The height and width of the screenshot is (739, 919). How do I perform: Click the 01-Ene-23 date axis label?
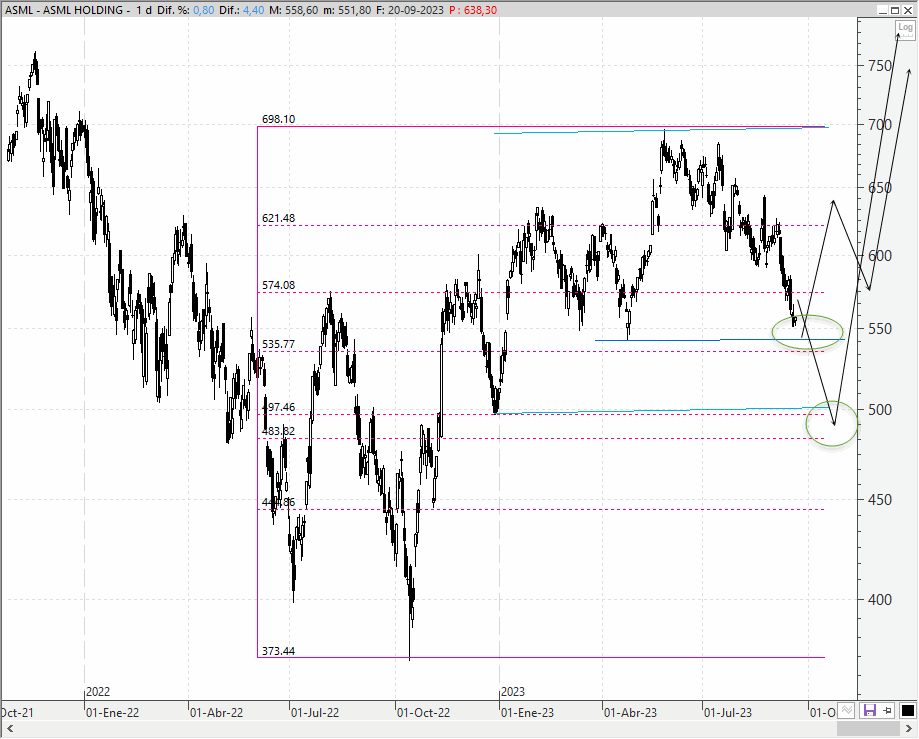pyautogui.click(x=527, y=713)
